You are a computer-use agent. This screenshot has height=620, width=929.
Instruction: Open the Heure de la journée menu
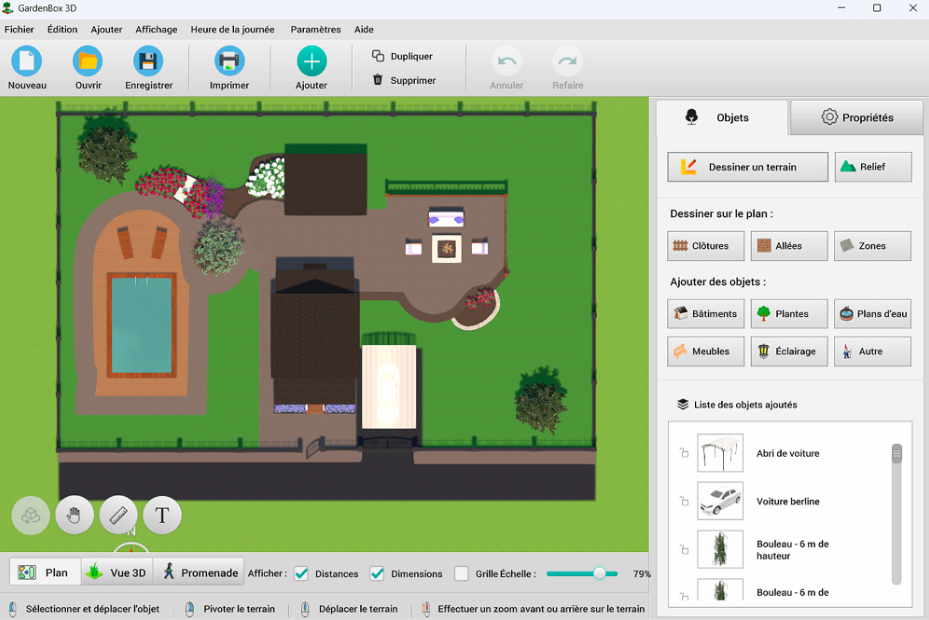pos(232,30)
